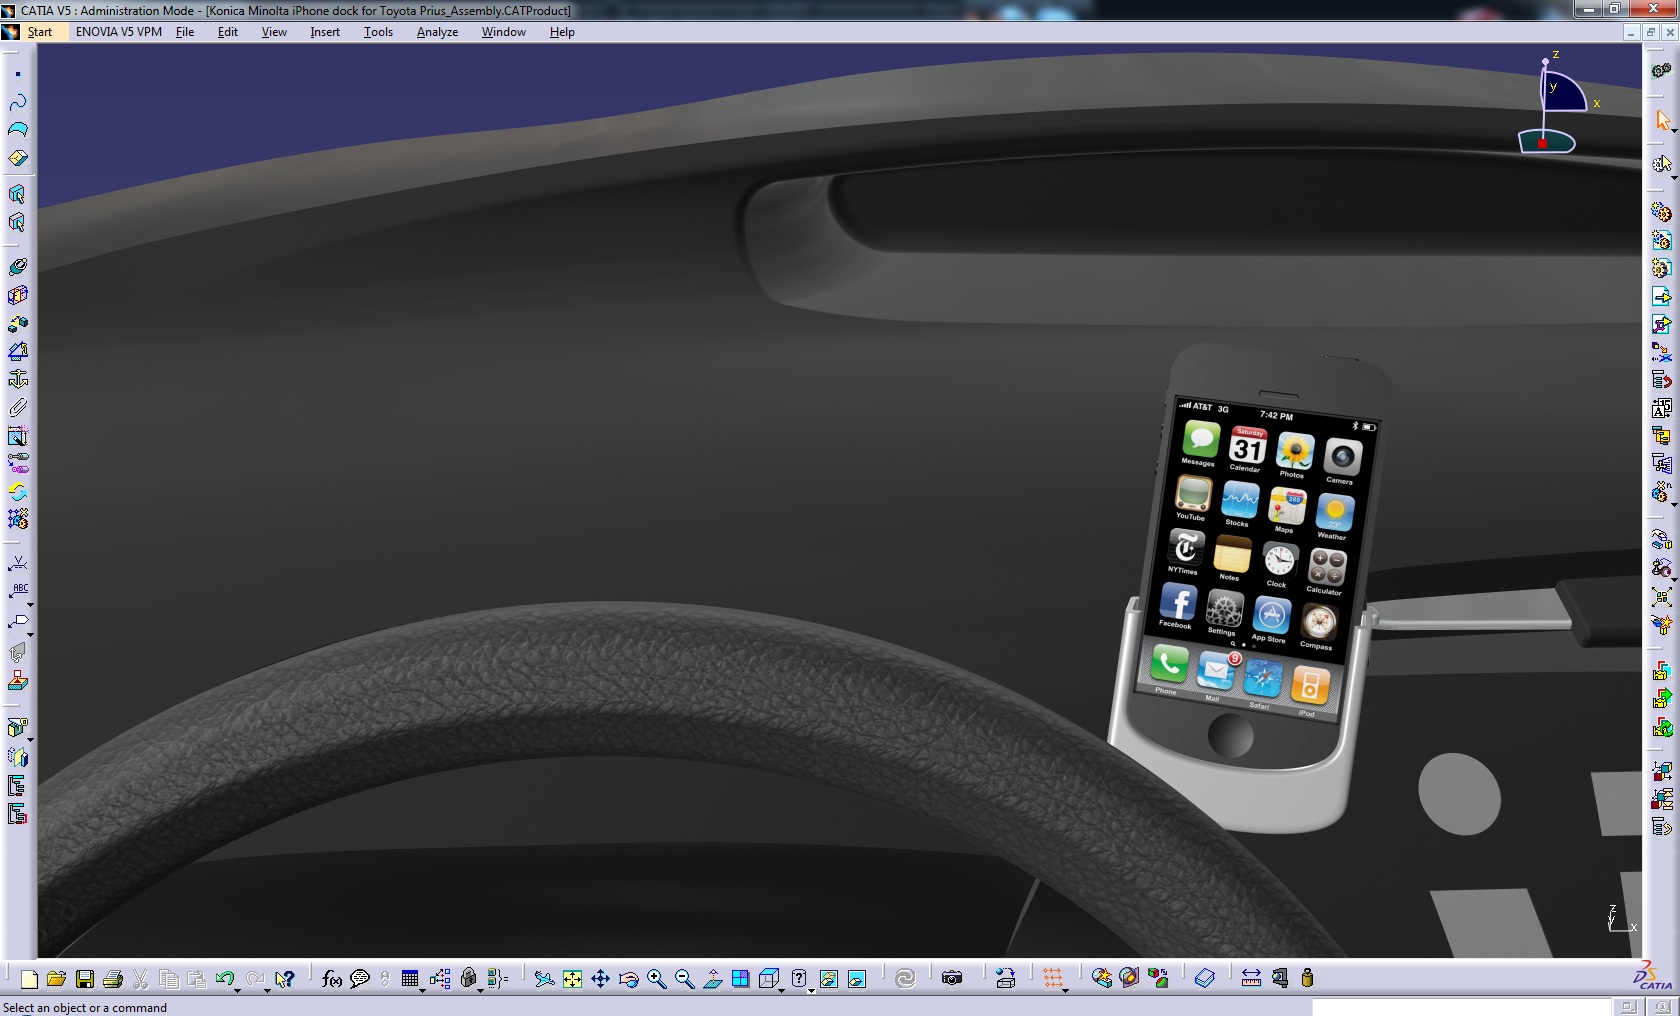Select the Pan four-arrow tool
The image size is (1680, 1016).
pyautogui.click(x=600, y=979)
